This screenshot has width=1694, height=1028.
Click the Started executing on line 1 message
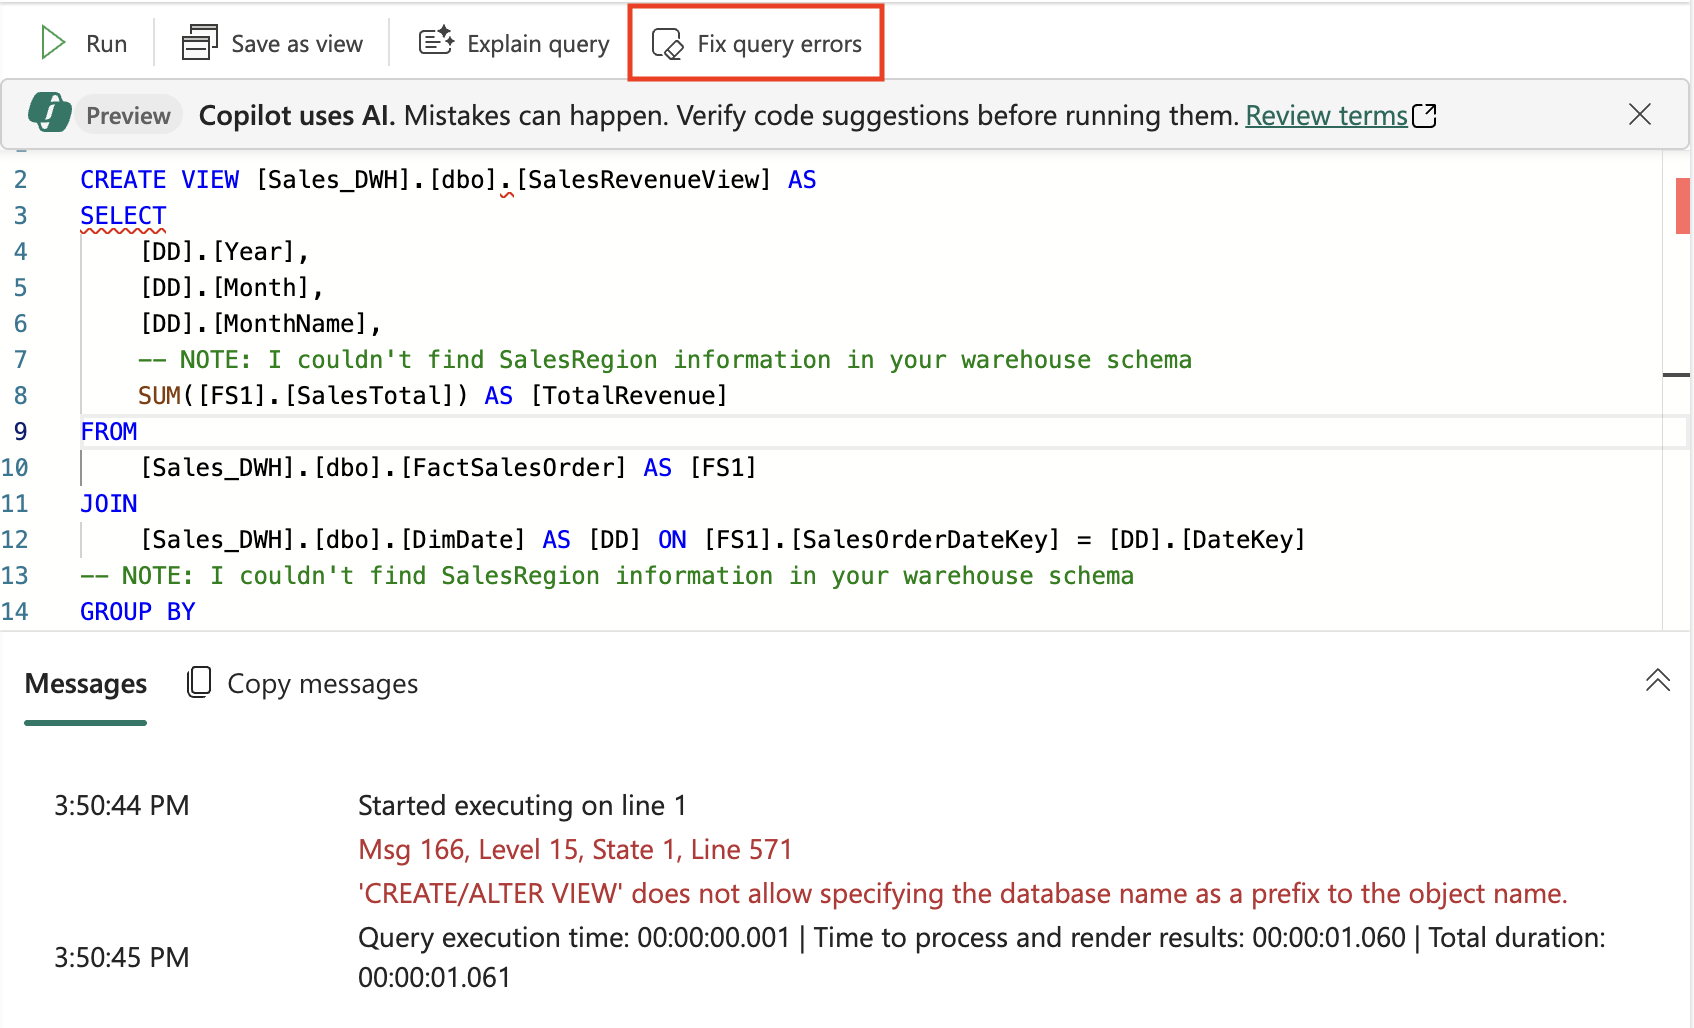click(x=522, y=806)
